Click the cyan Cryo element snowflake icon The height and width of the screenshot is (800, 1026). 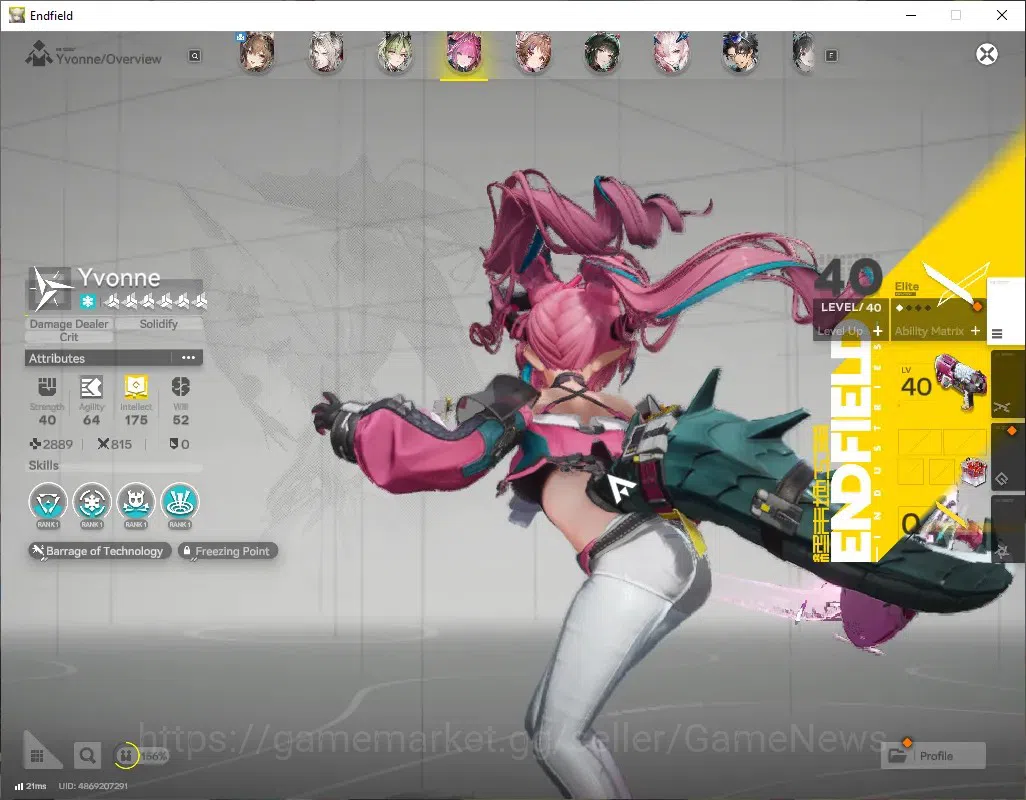88,302
